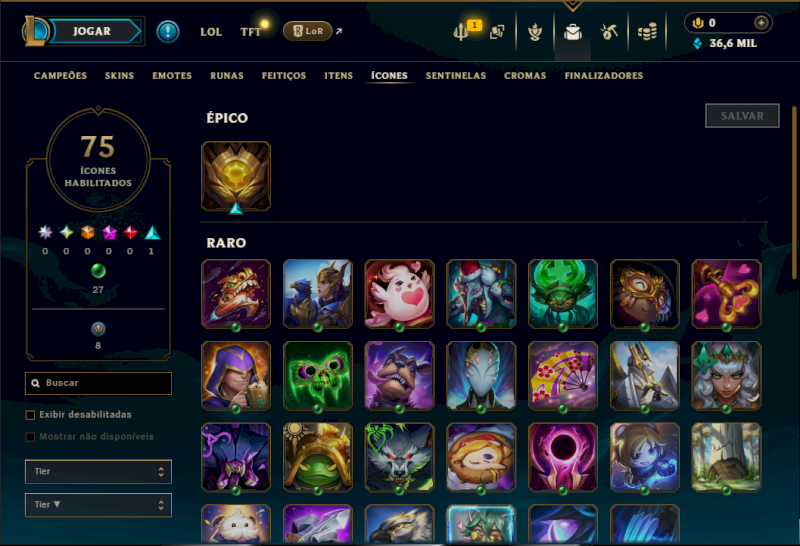Click the Salvar button
Screen dimensions: 800x546
742,116
